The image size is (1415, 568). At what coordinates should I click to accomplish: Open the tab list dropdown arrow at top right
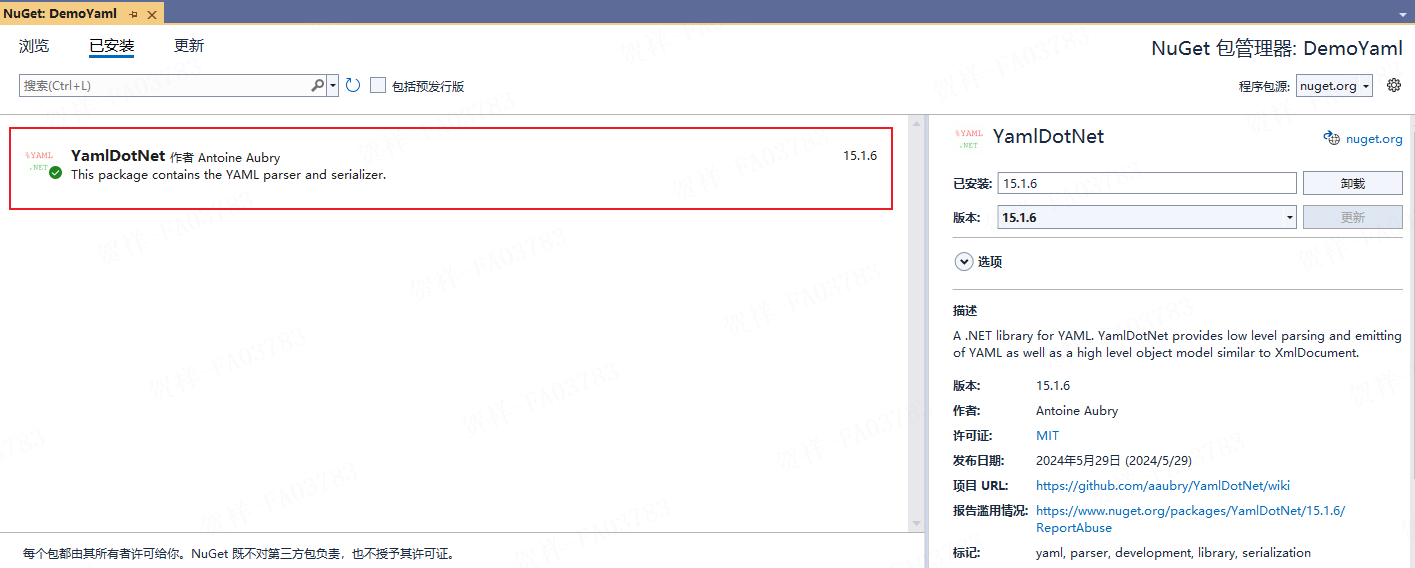coord(1404,15)
